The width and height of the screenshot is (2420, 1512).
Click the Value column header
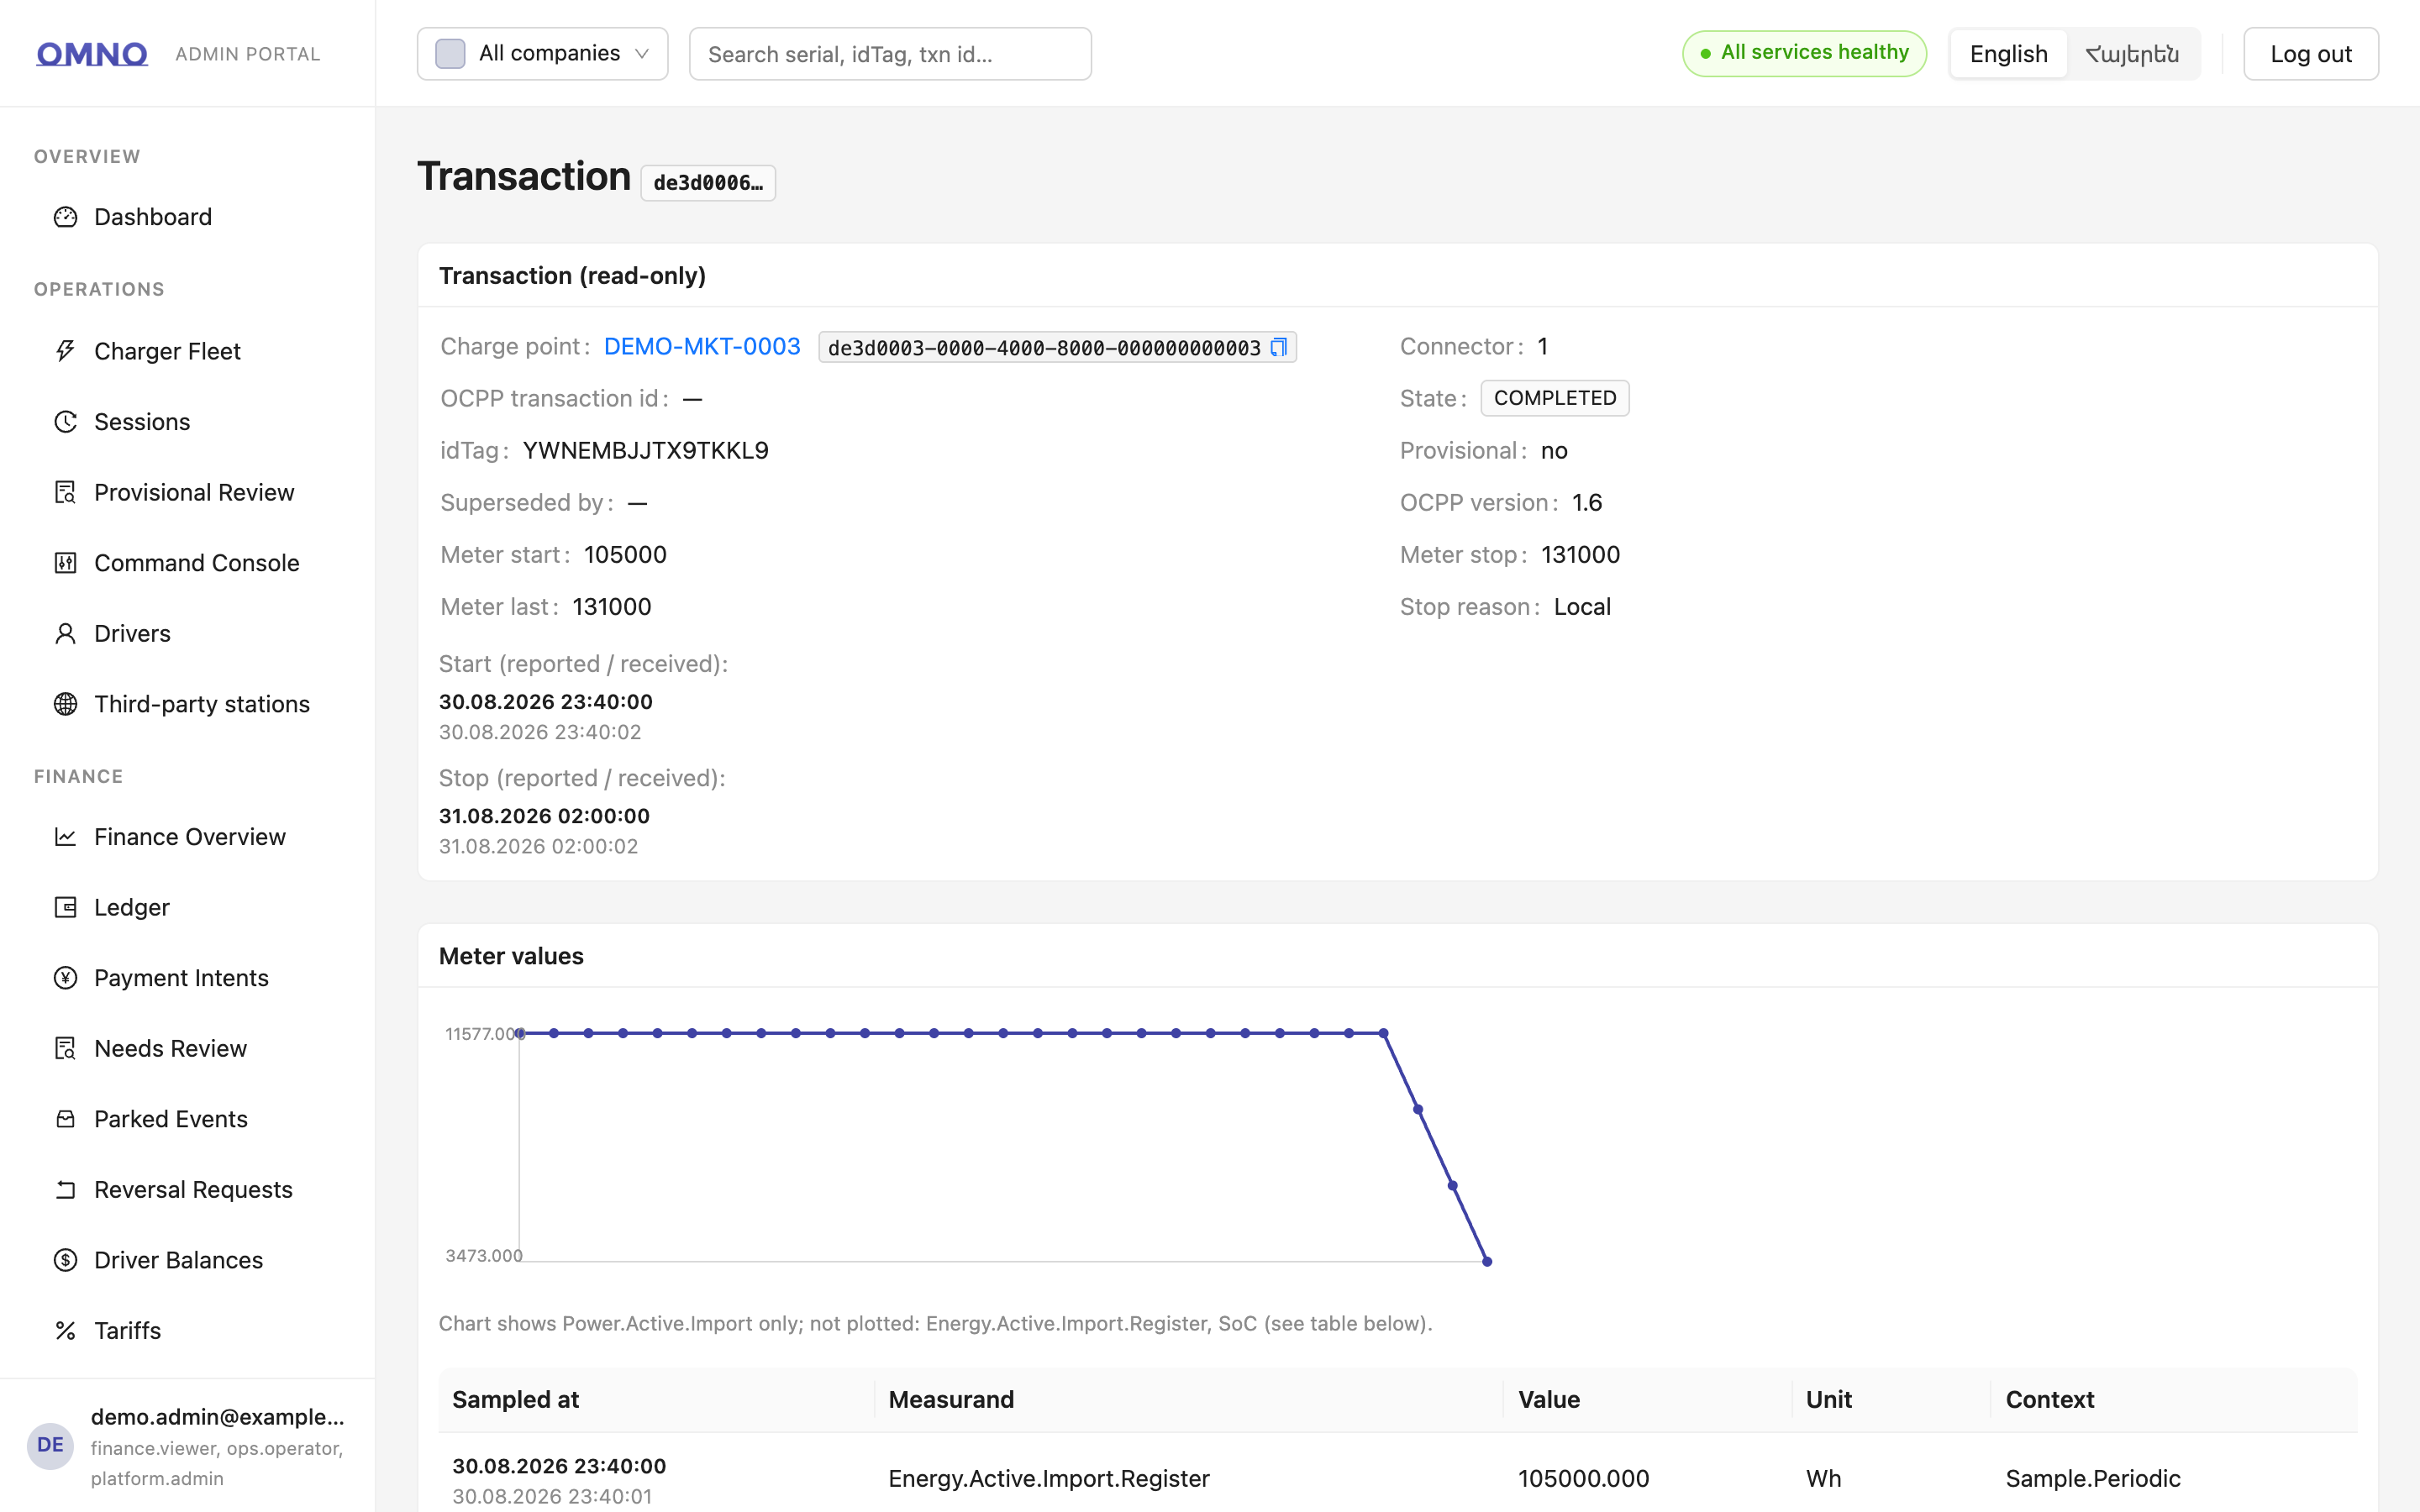coord(1647,1400)
